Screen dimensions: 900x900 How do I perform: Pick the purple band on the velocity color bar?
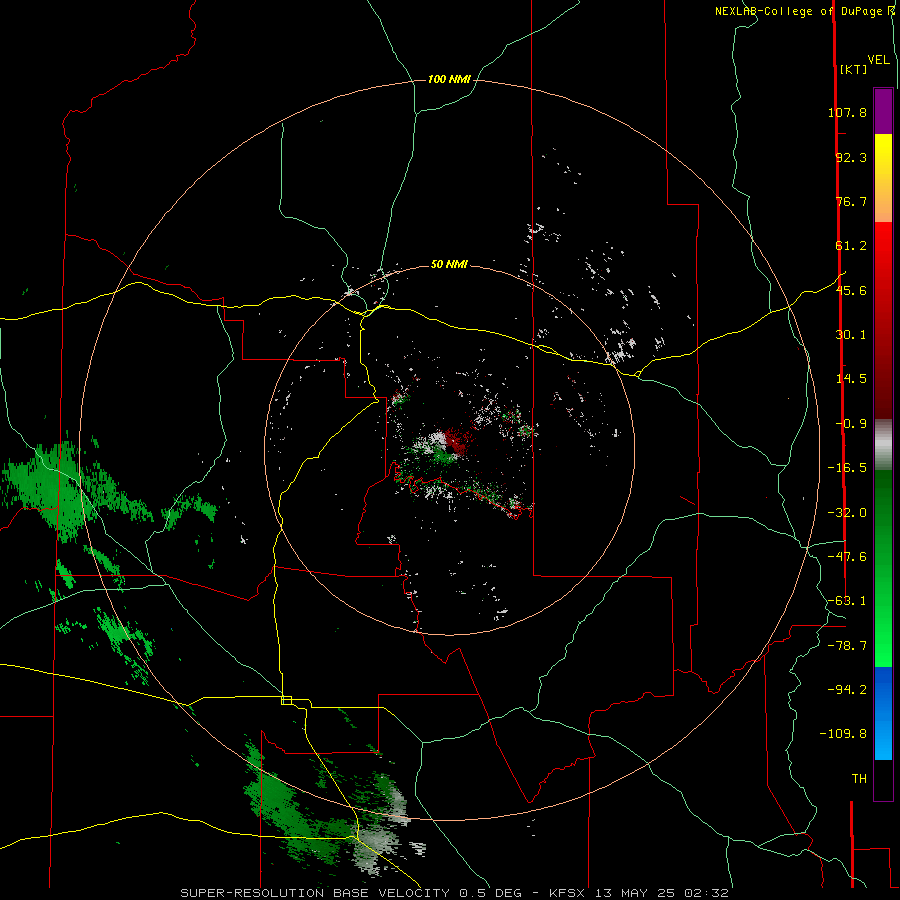[x=883, y=111]
